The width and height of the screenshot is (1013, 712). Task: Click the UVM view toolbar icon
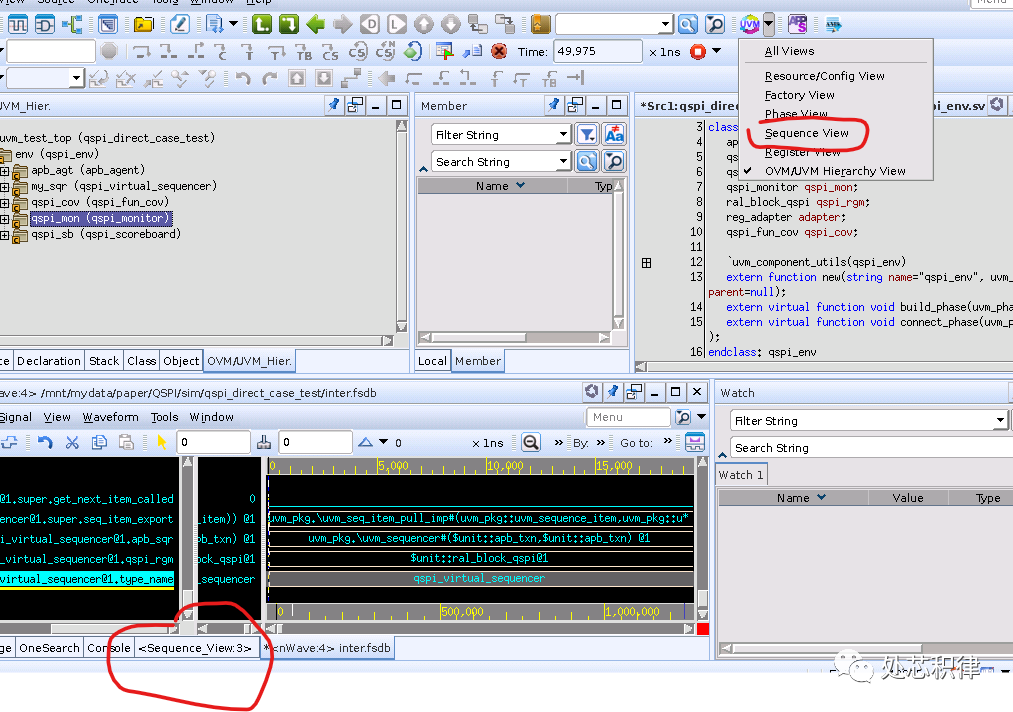tap(750, 24)
